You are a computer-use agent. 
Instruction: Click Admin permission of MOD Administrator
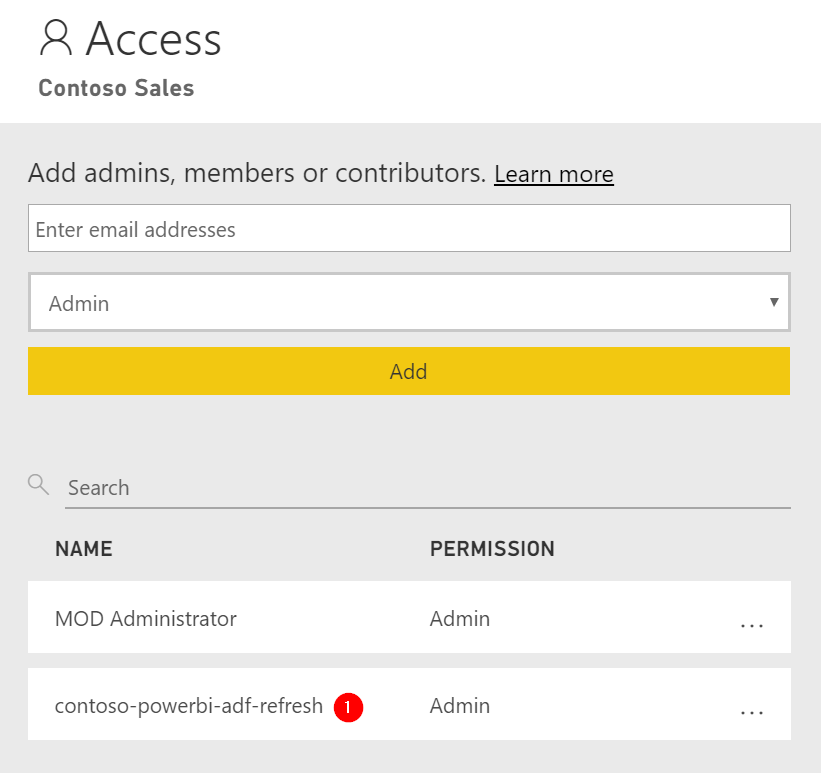[x=460, y=619]
